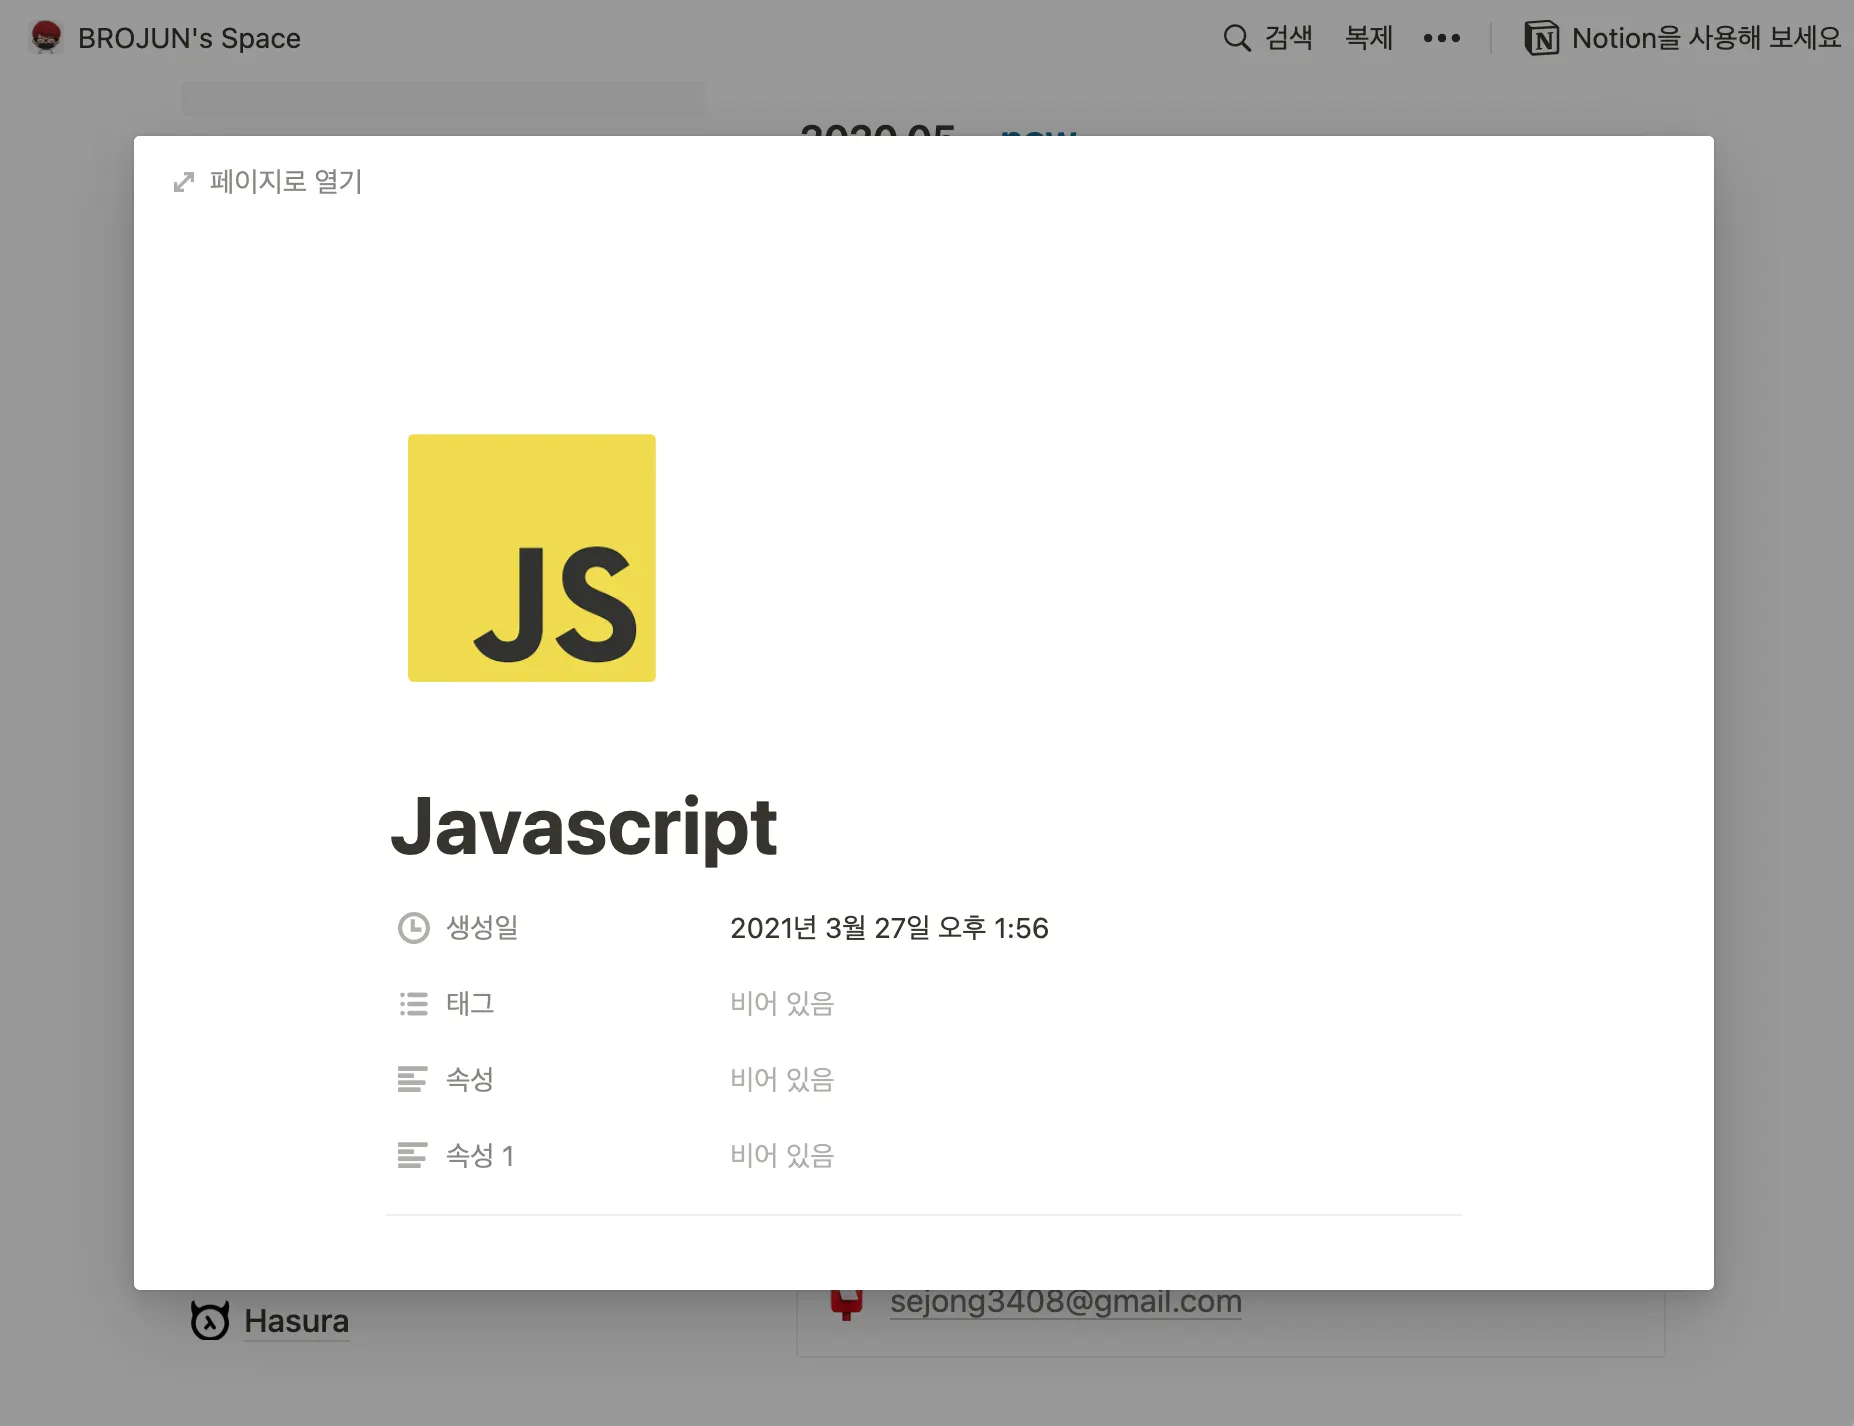Viewport: 1854px width, 1426px height.
Task: Click the Javascript page title
Action: pos(584,828)
